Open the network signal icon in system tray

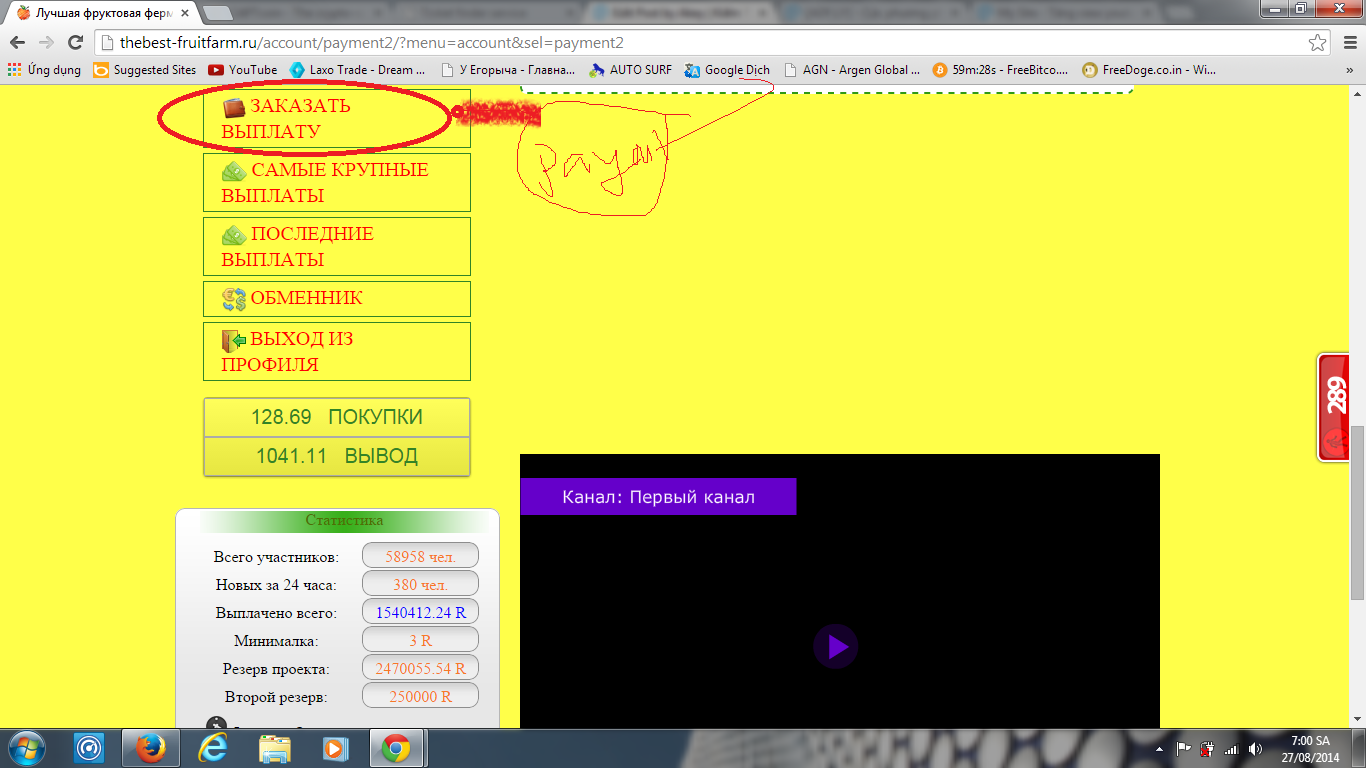tap(1231, 748)
